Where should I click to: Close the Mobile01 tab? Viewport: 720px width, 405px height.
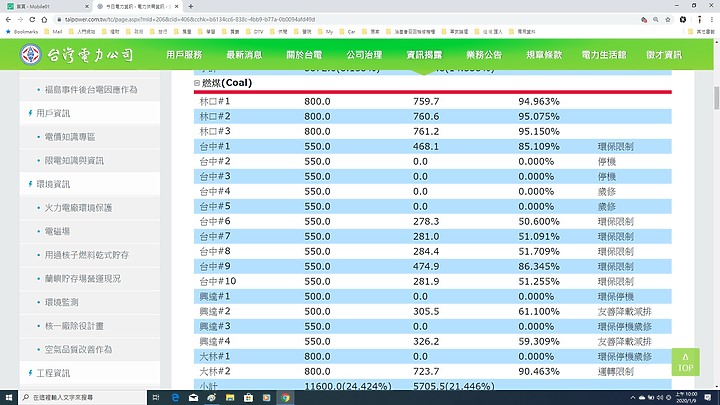[87, 6]
